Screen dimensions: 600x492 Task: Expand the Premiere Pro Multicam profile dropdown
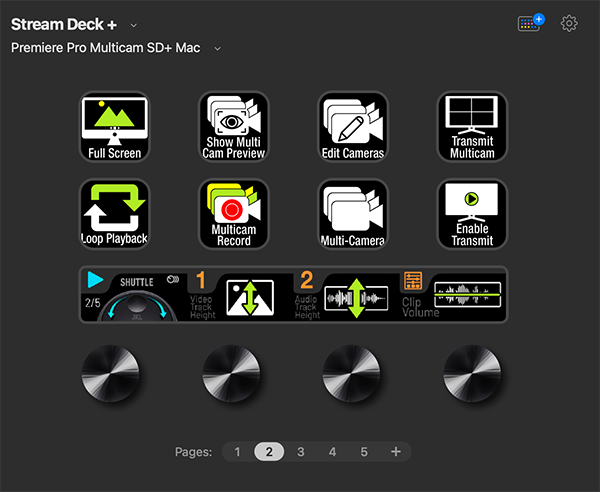click(x=217, y=49)
